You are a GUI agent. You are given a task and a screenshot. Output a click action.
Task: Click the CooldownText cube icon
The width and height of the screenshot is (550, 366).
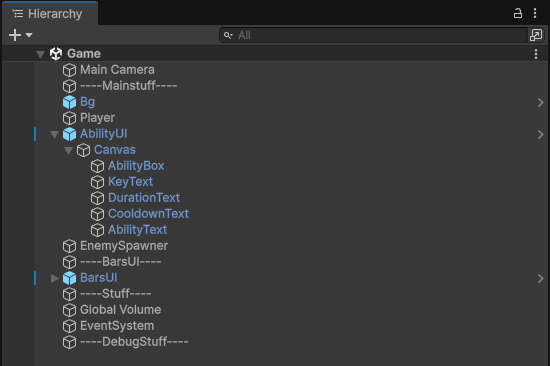(x=97, y=214)
